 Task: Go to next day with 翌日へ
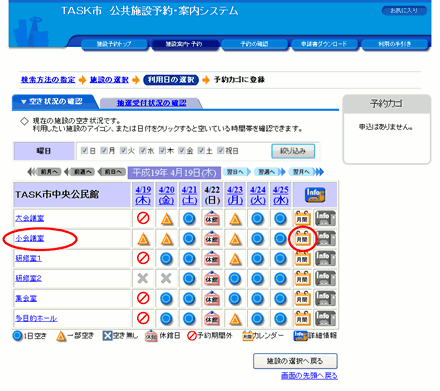237,172
